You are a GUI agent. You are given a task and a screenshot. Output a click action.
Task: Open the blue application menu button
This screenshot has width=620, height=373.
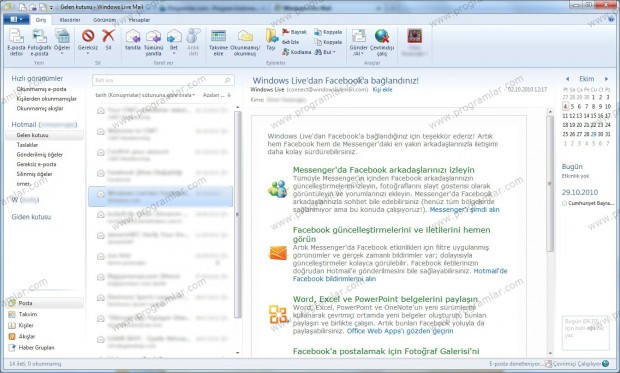pyautogui.click(x=16, y=19)
